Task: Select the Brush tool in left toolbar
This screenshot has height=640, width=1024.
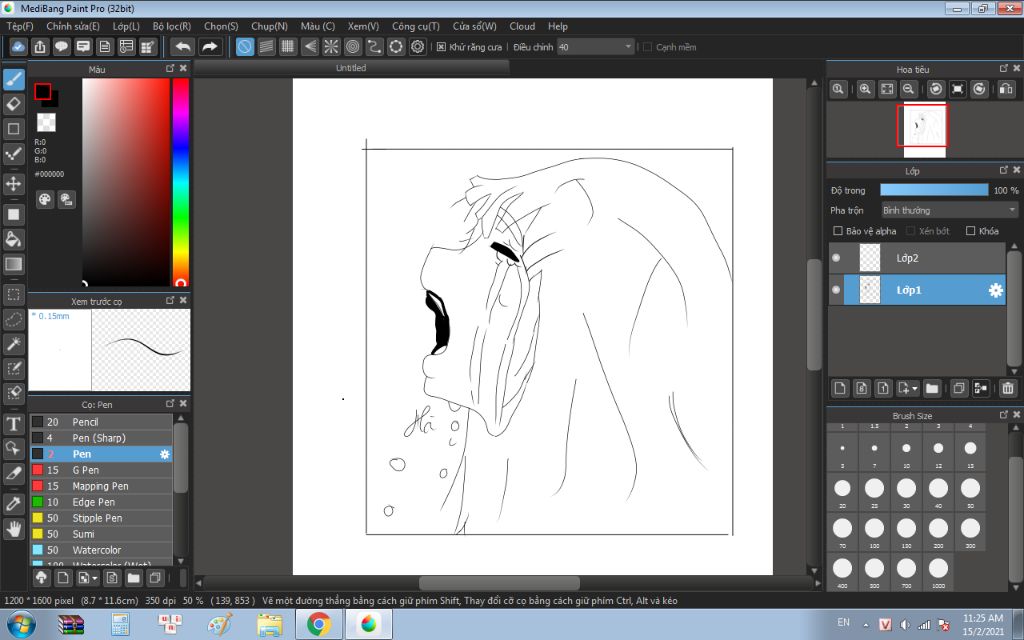Action: pyautogui.click(x=14, y=80)
